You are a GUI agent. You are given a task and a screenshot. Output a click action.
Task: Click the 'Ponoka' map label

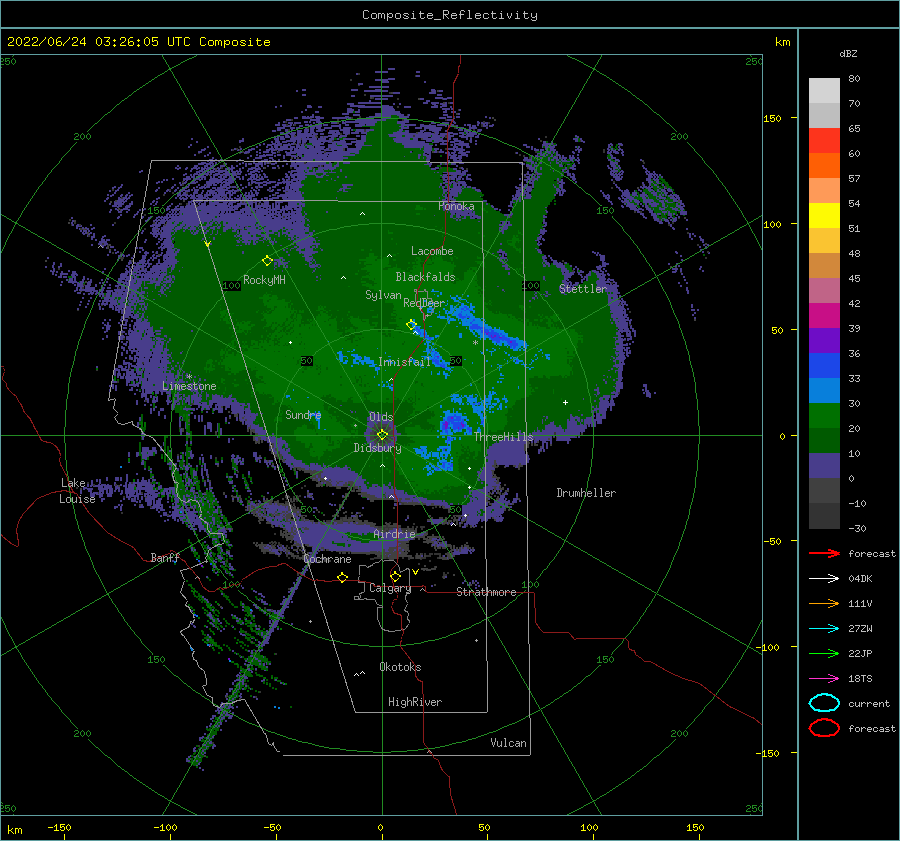[456, 206]
